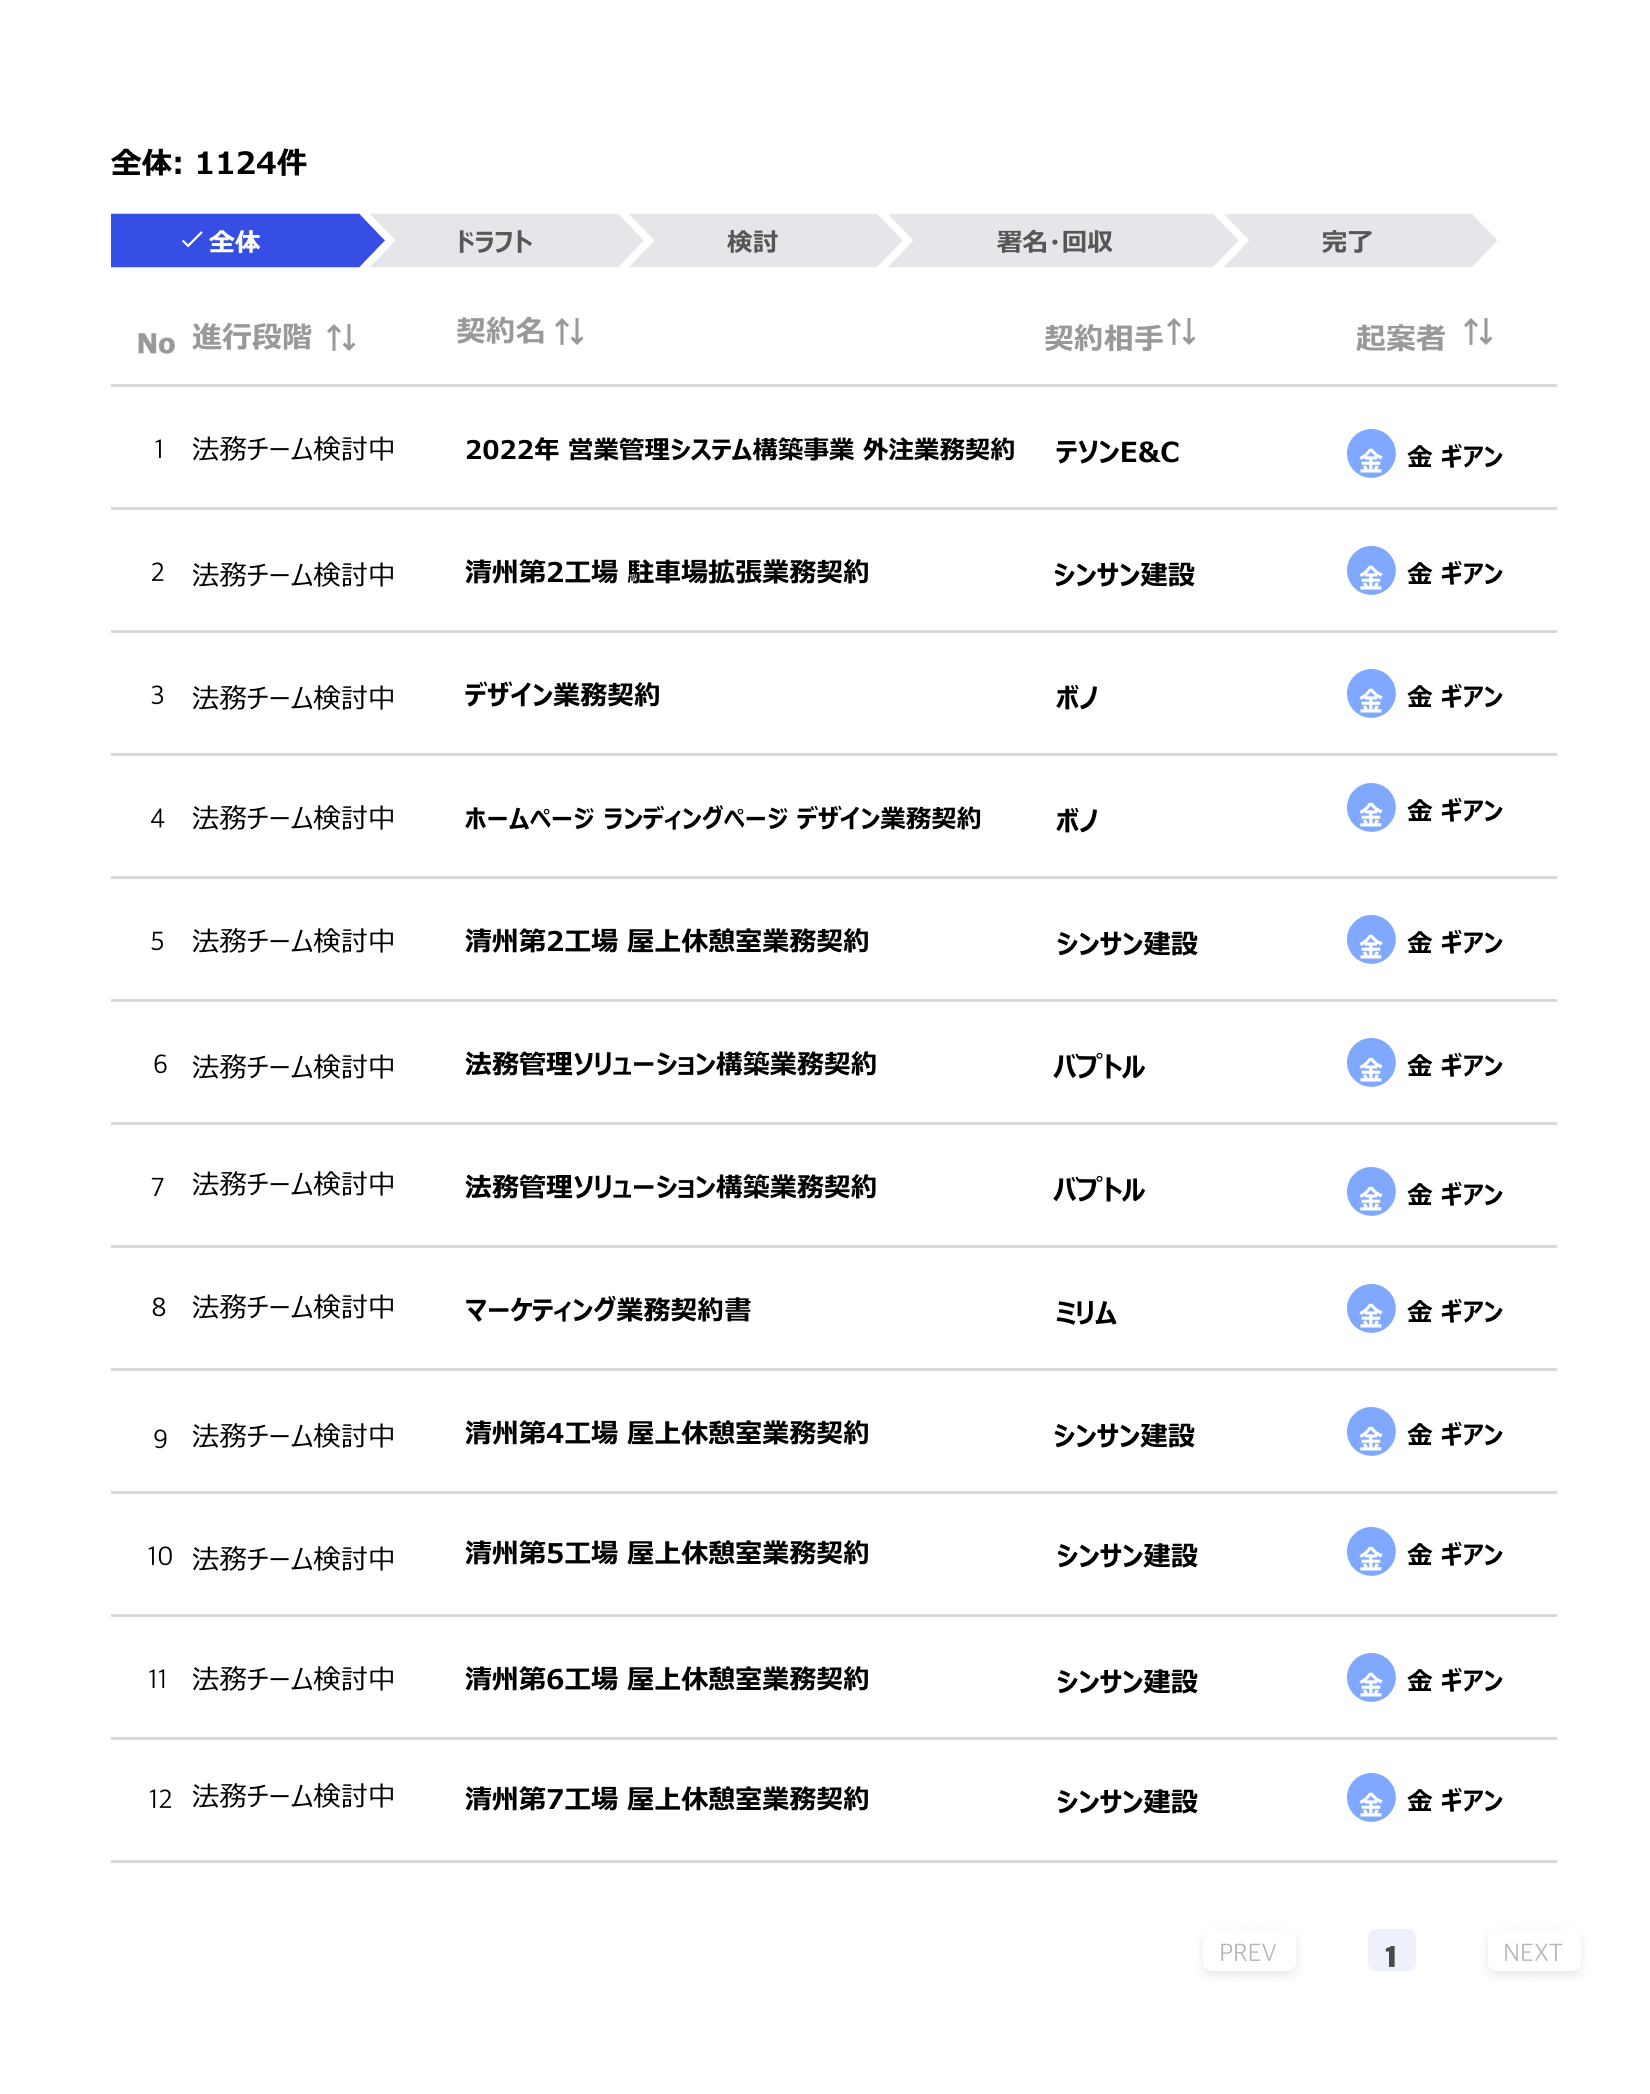1650x2094 pixels.
Task: Open the 署名・回収 stage tab
Action: [x=1049, y=240]
